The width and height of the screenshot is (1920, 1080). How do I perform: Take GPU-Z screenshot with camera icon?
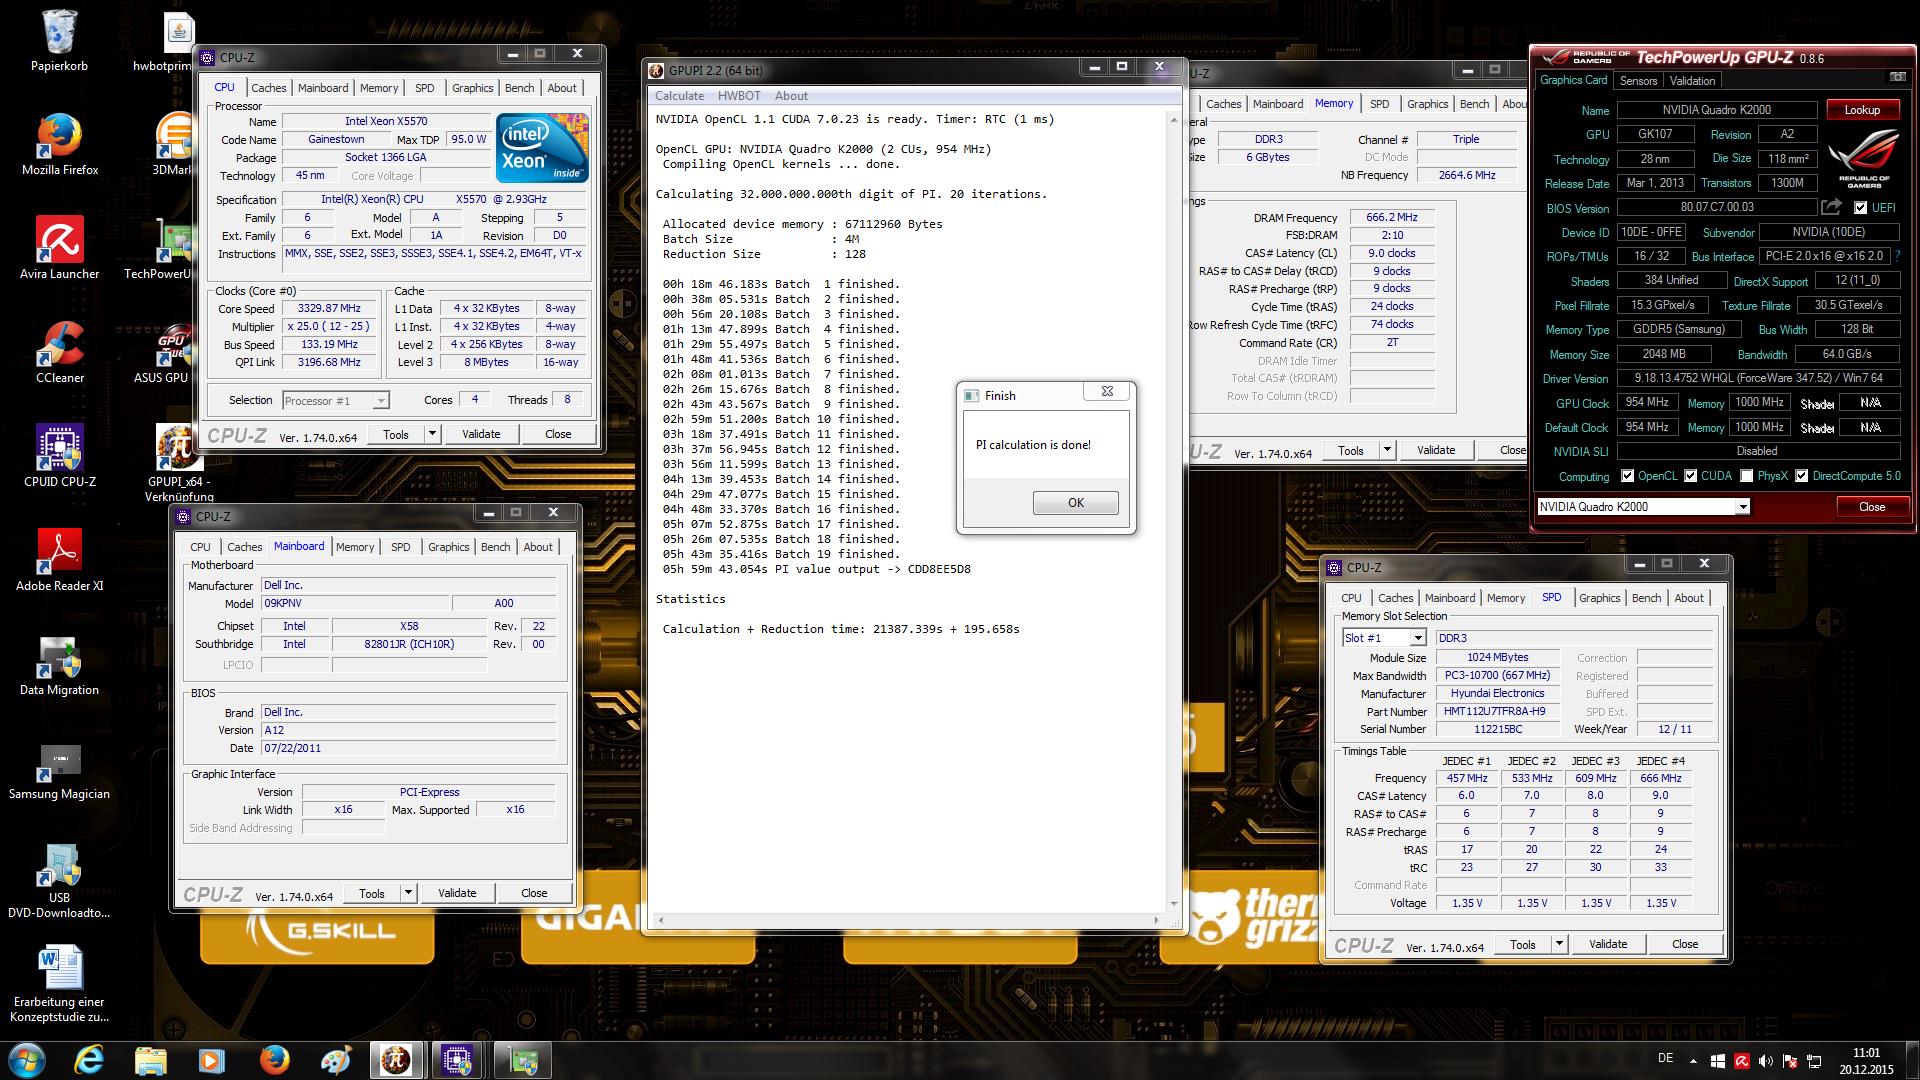[1897, 77]
